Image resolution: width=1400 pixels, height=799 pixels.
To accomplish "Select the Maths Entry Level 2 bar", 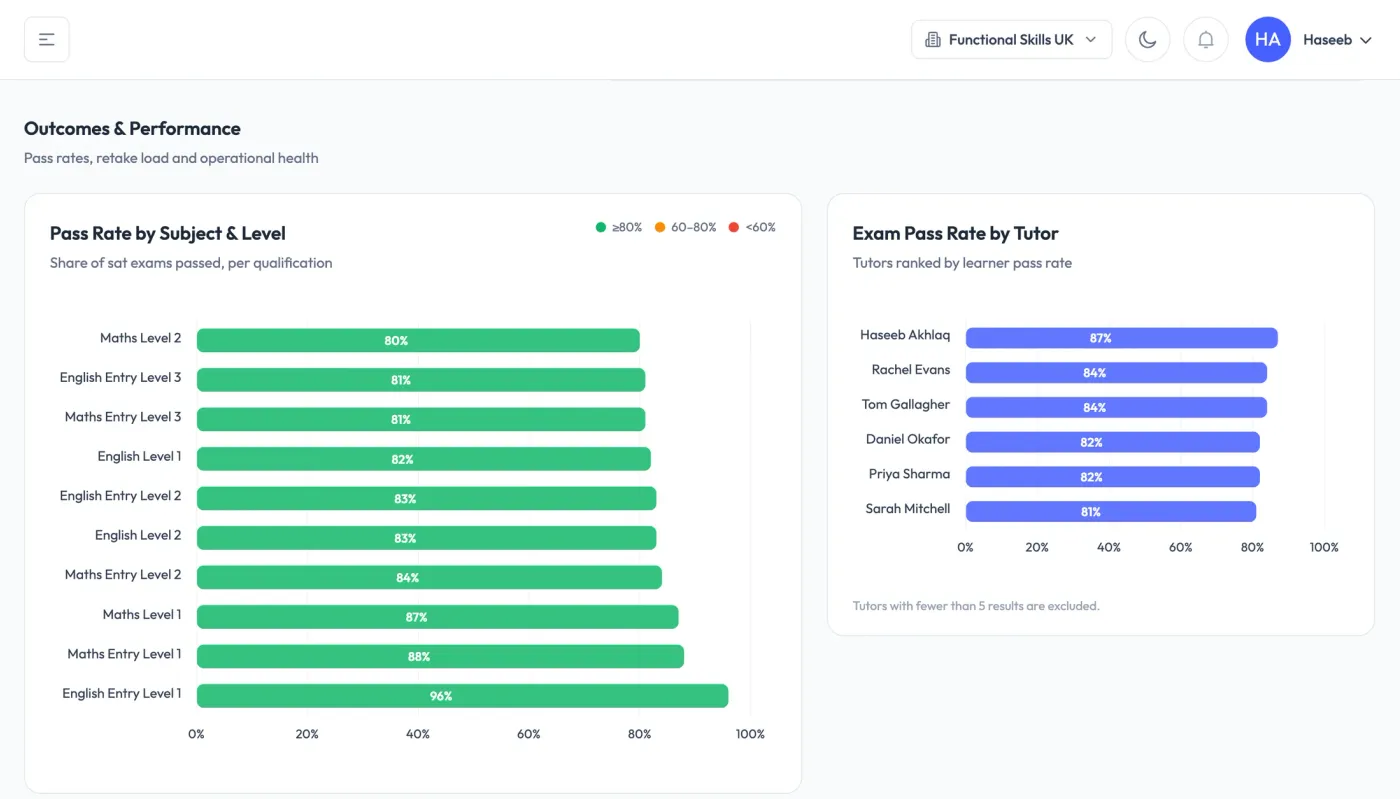I will click(x=429, y=577).
